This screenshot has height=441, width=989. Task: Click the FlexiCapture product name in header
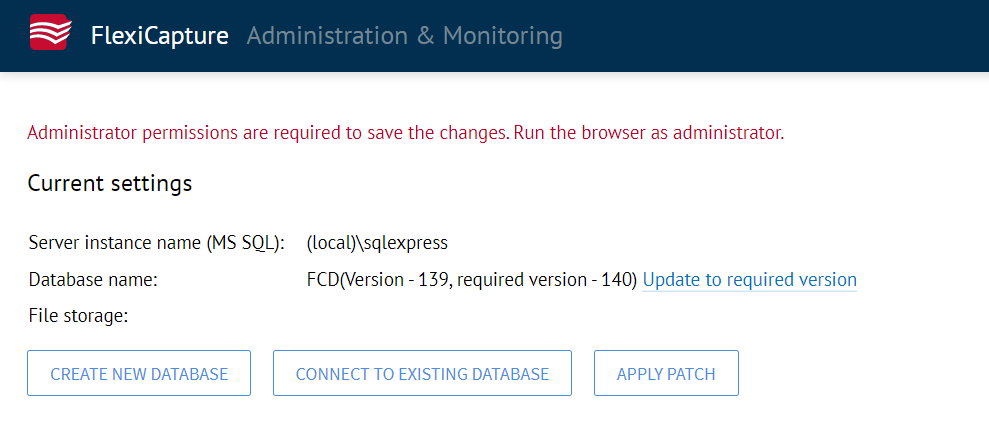(160, 35)
